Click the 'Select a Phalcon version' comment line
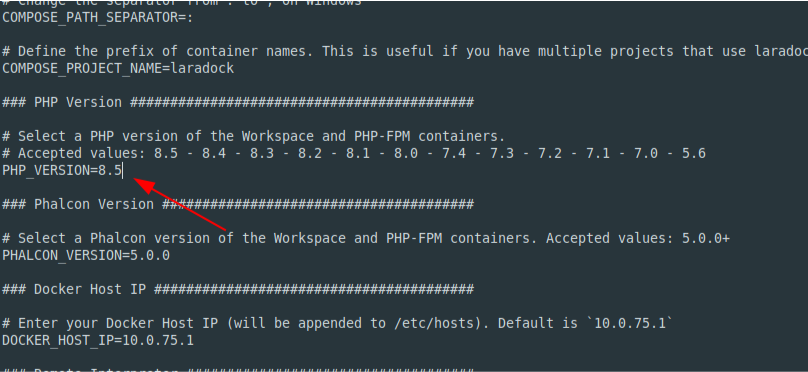Screen dimensions: 808x372 coord(366,239)
